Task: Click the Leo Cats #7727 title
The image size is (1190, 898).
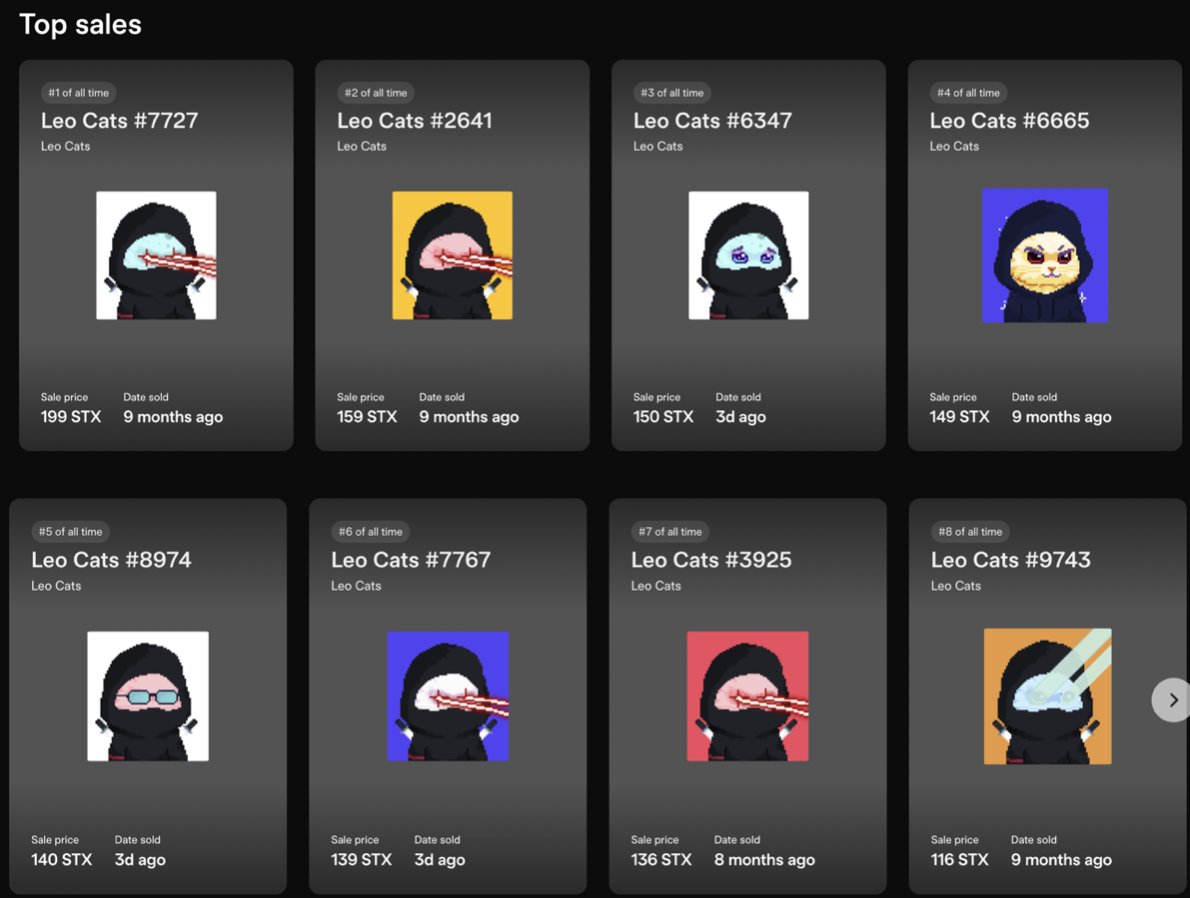Action: [119, 120]
